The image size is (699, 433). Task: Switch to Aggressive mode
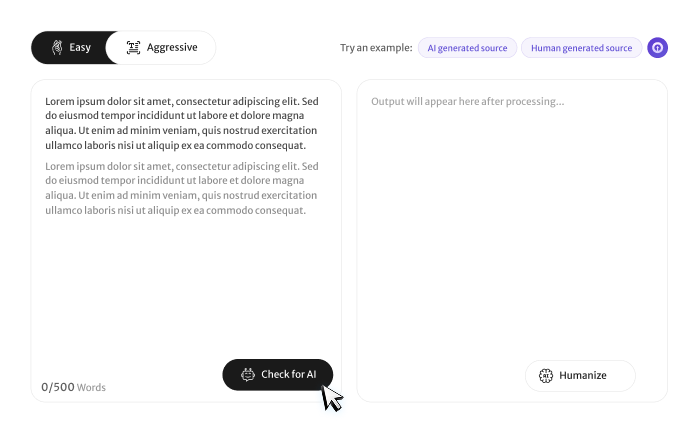[160, 47]
